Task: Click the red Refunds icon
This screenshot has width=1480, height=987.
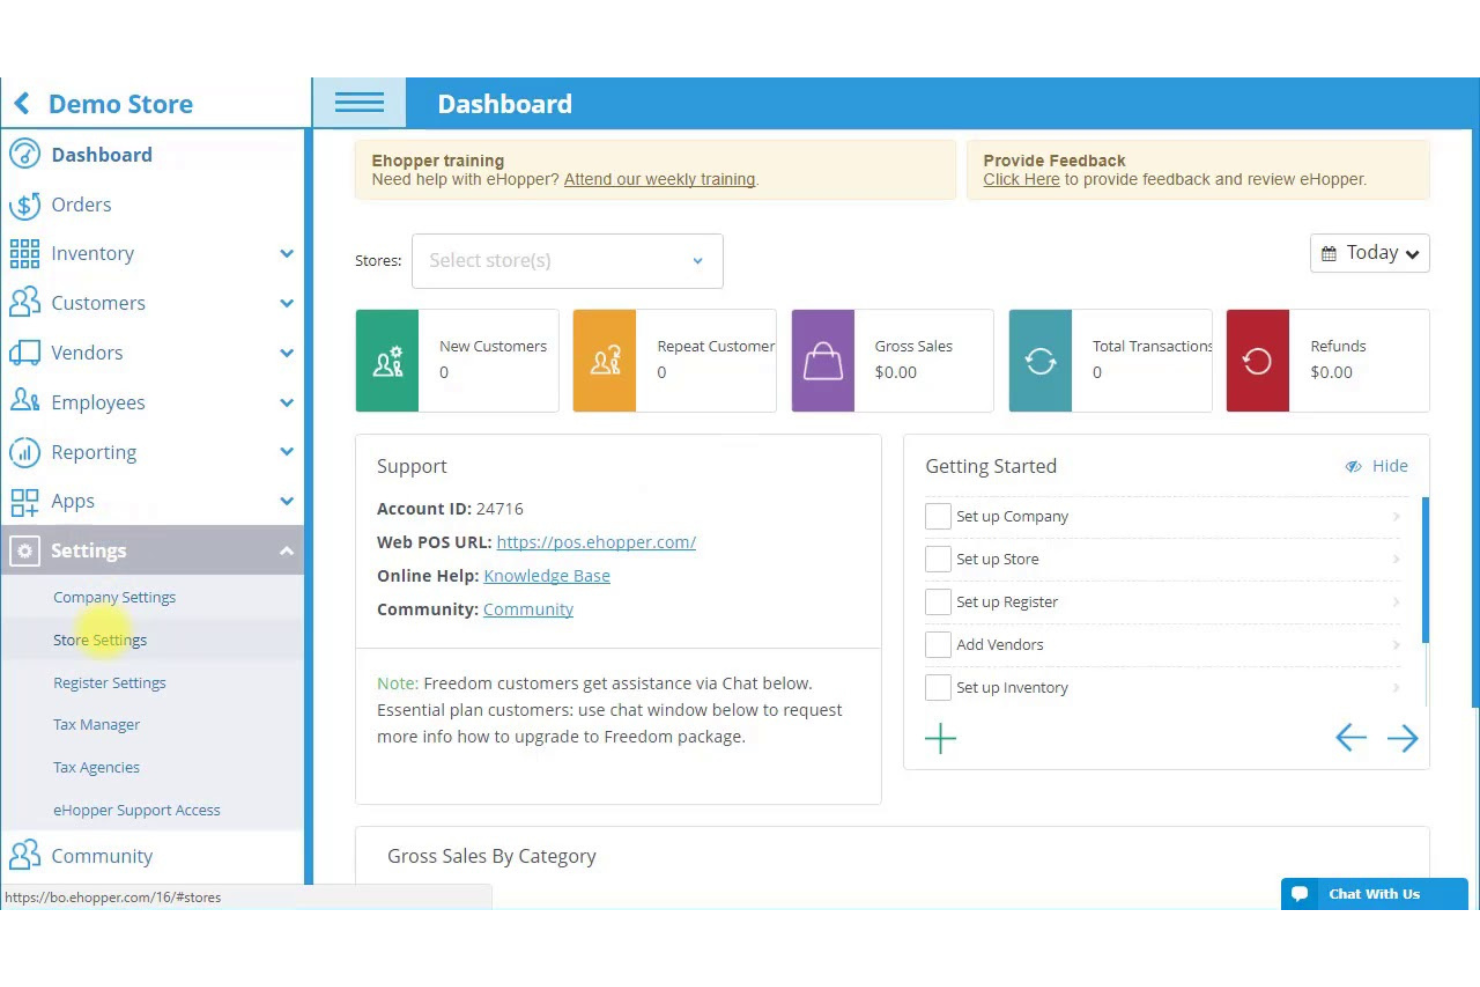Action: [x=1257, y=361]
